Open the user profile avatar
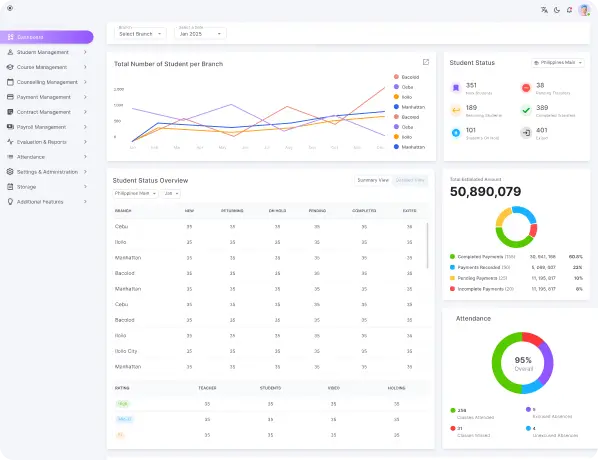Viewport: 598px width, 460px height. point(584,10)
